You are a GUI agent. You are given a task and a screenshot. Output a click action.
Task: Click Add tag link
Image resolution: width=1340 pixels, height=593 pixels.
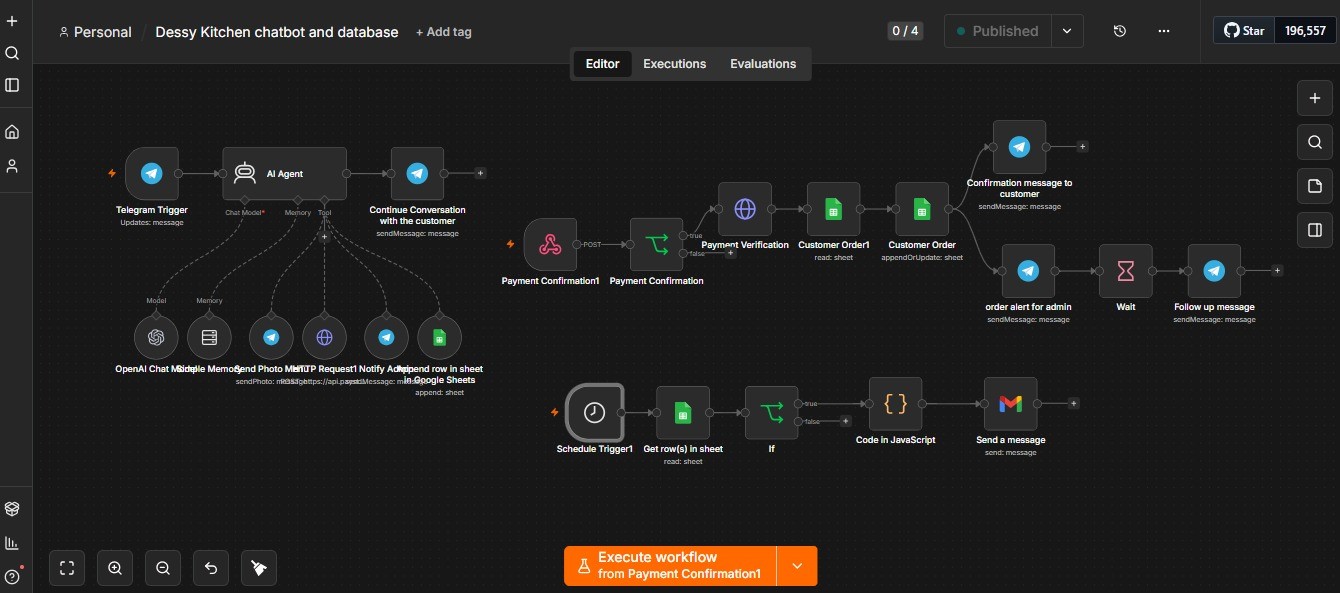click(x=444, y=32)
